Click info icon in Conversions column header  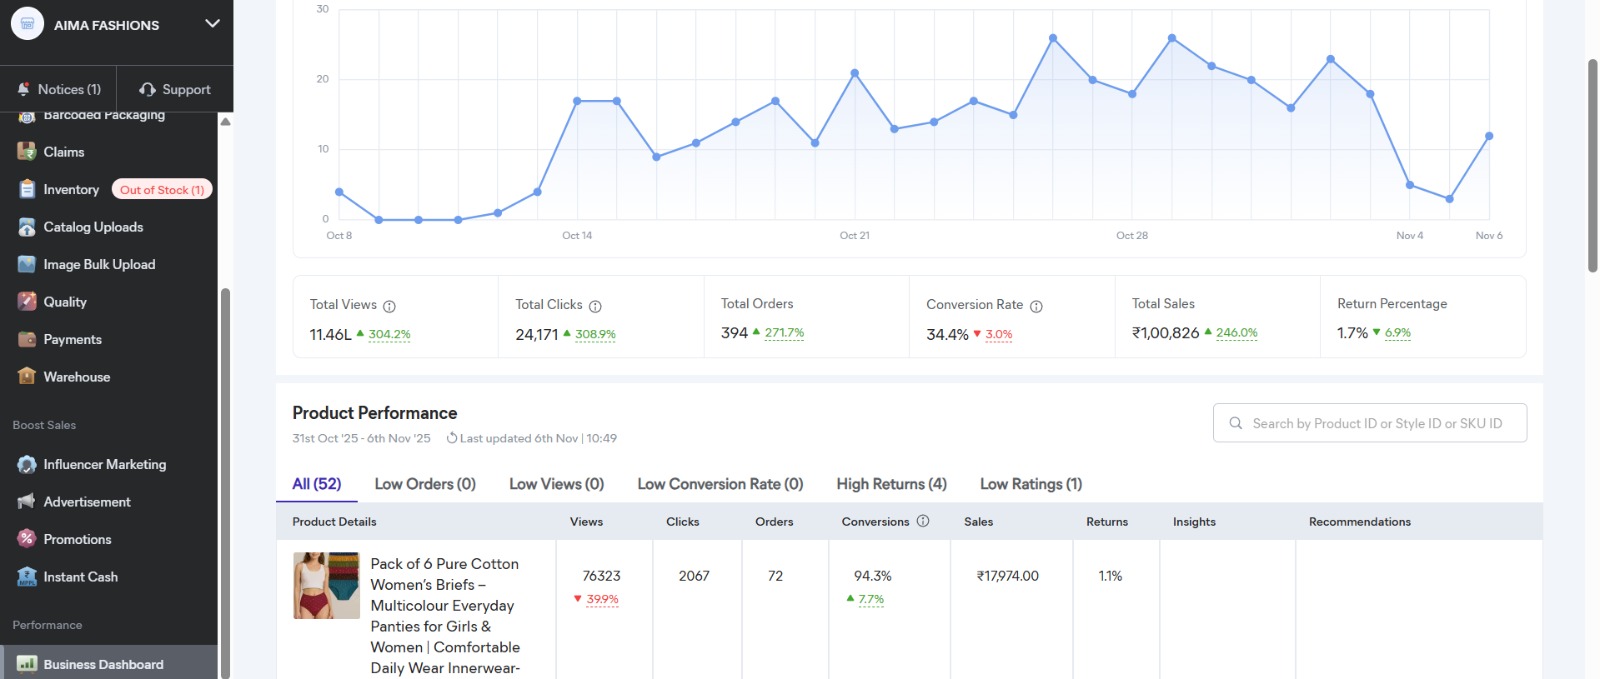pyautogui.click(x=923, y=521)
